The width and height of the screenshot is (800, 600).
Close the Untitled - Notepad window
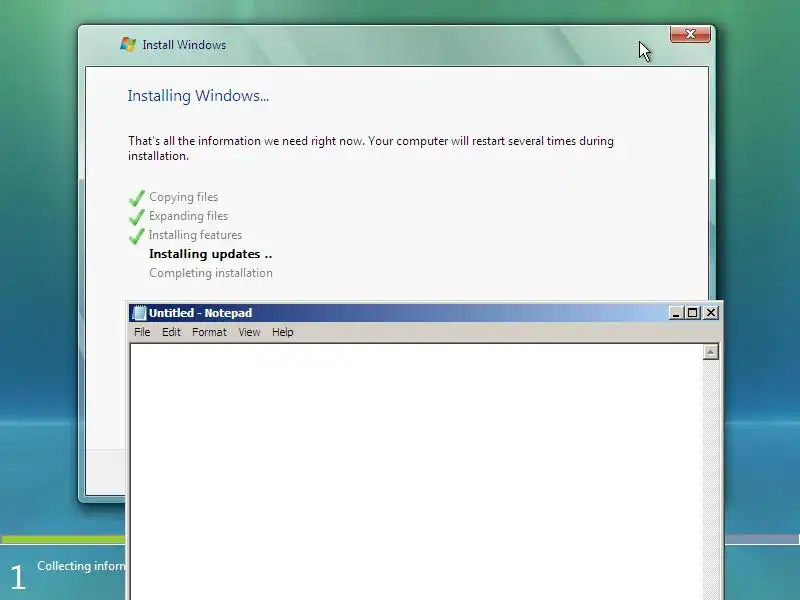[x=711, y=313]
